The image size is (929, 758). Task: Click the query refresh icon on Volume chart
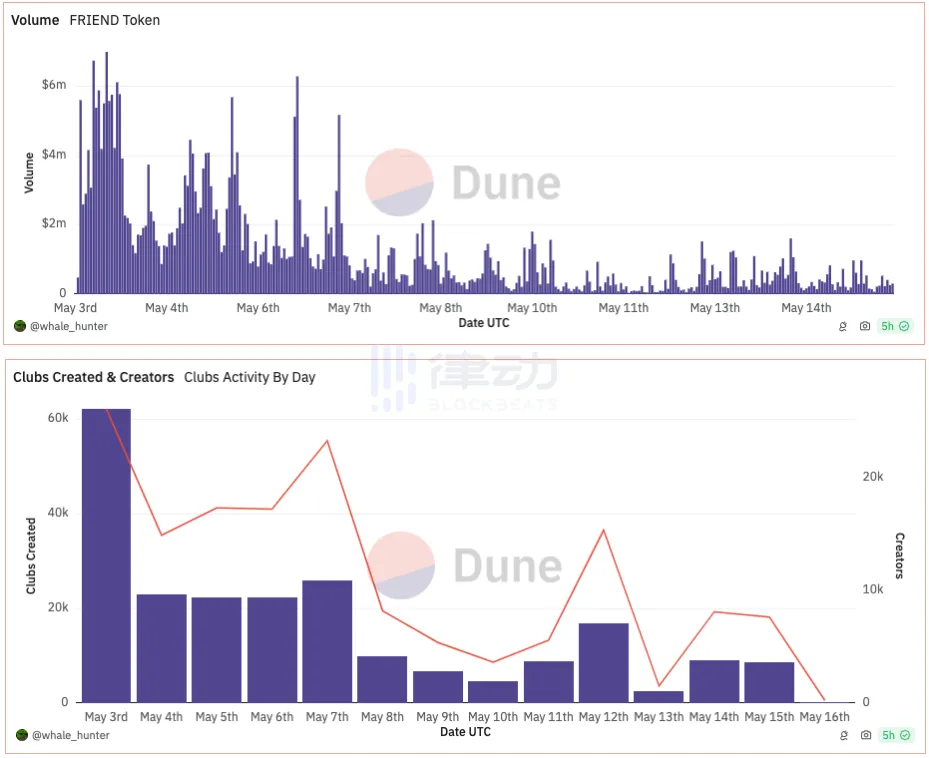pos(844,326)
